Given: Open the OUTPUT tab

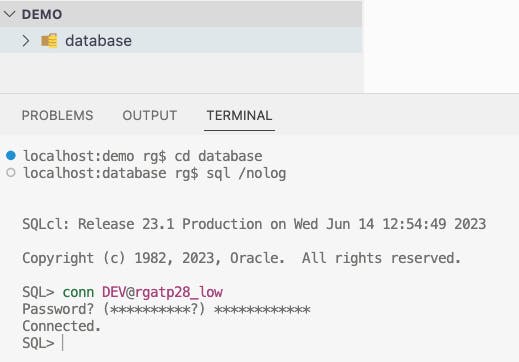Looking at the screenshot, I should point(150,115).
